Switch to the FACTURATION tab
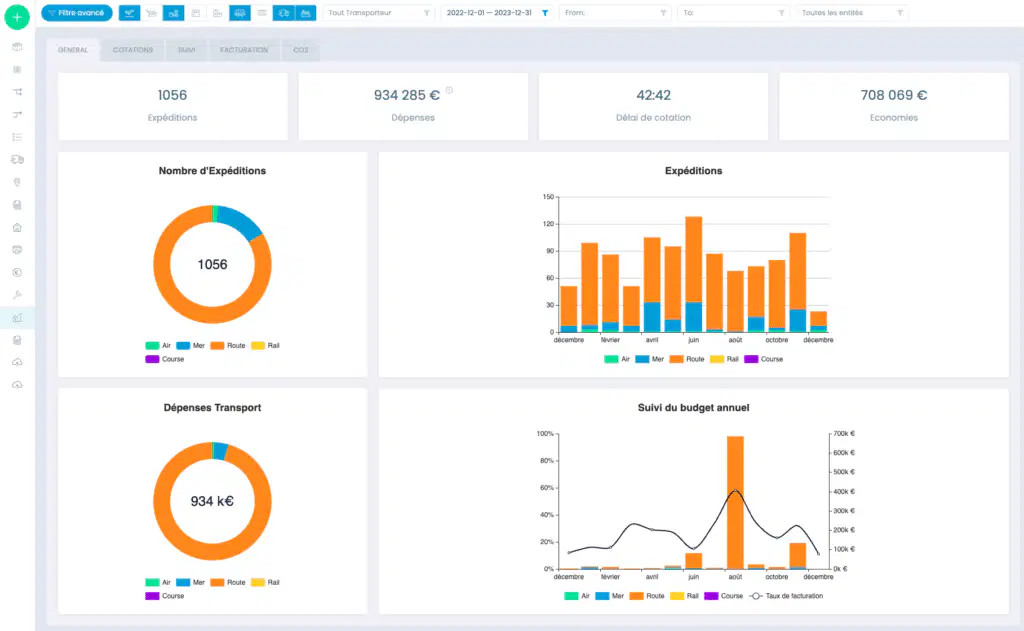This screenshot has height=631, width=1024. [x=244, y=50]
